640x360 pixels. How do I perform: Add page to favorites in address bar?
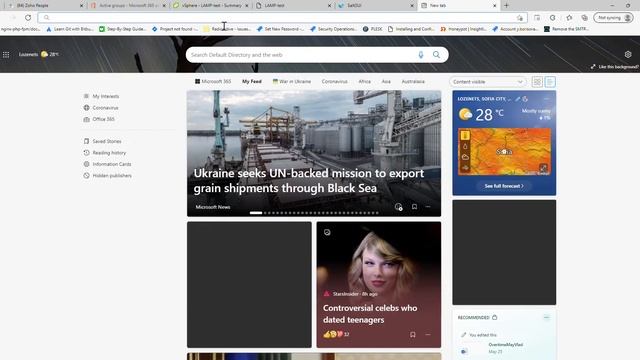520,18
